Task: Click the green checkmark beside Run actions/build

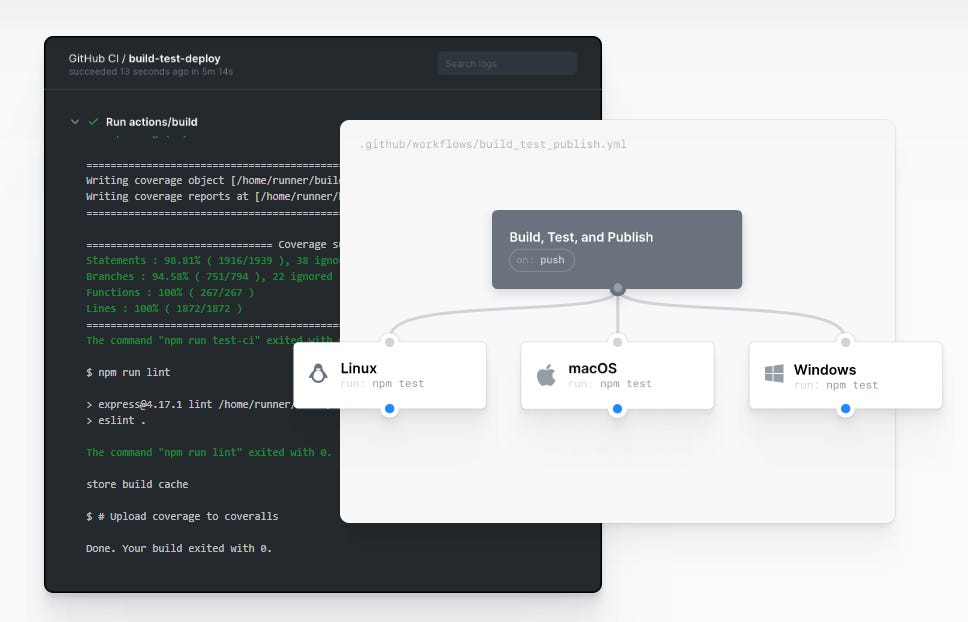Action: [x=94, y=120]
